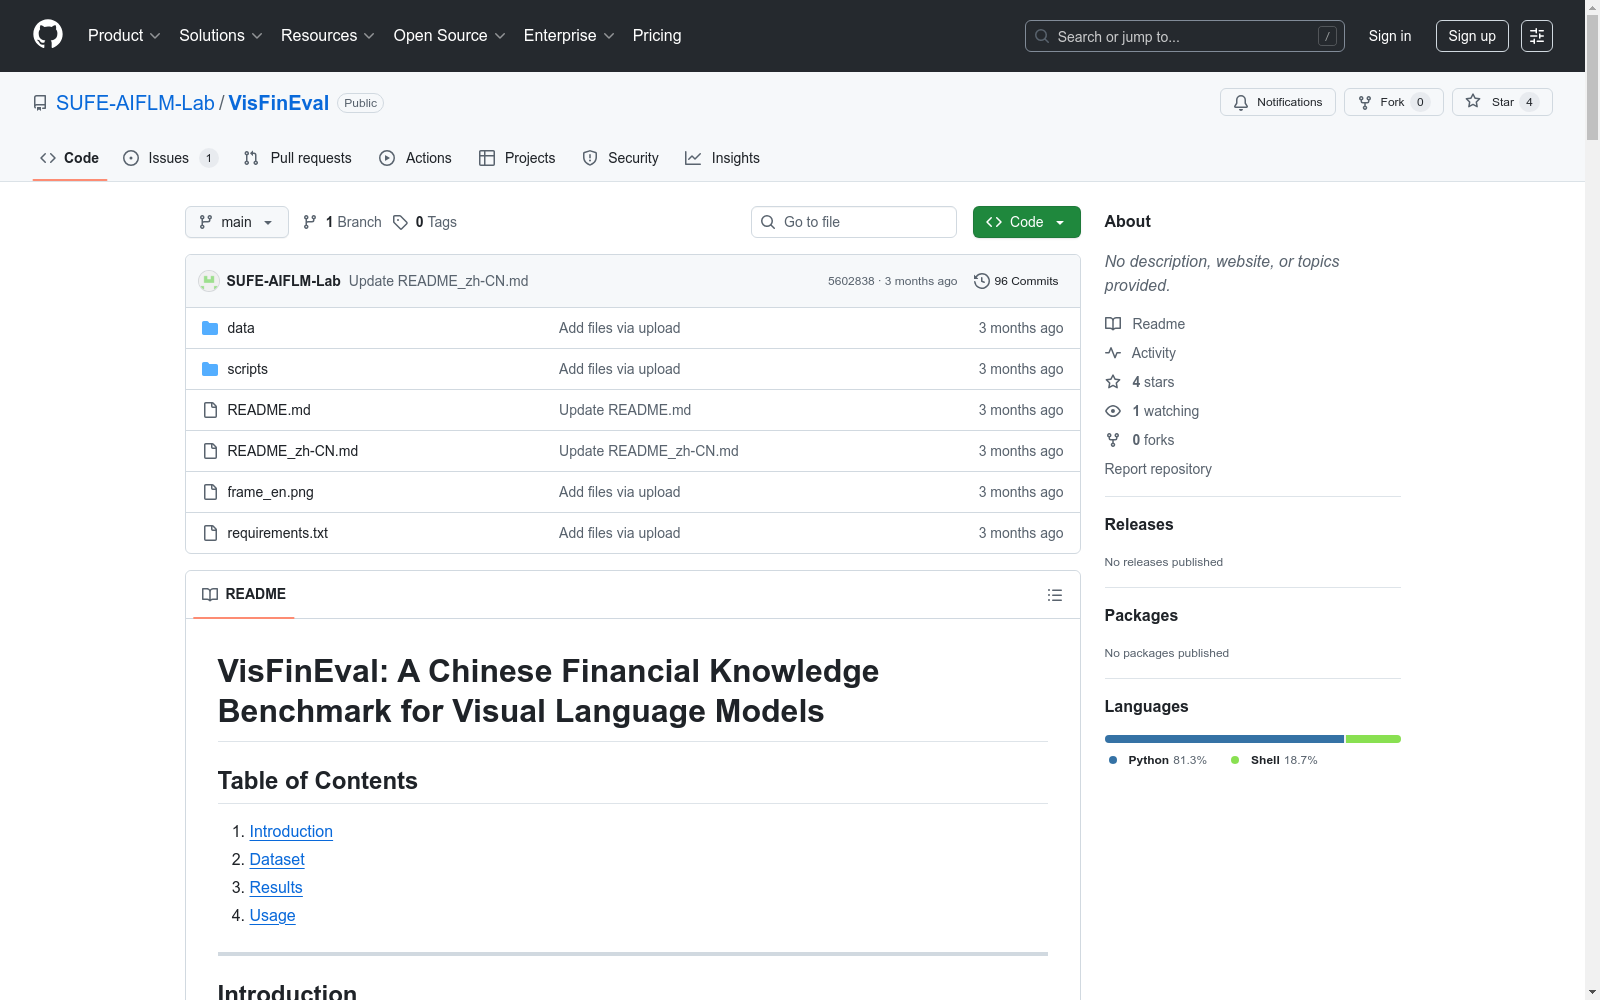Viewport: 1600px width, 1000px height.
Task: Click the Python language bar segment
Action: [x=1224, y=739]
